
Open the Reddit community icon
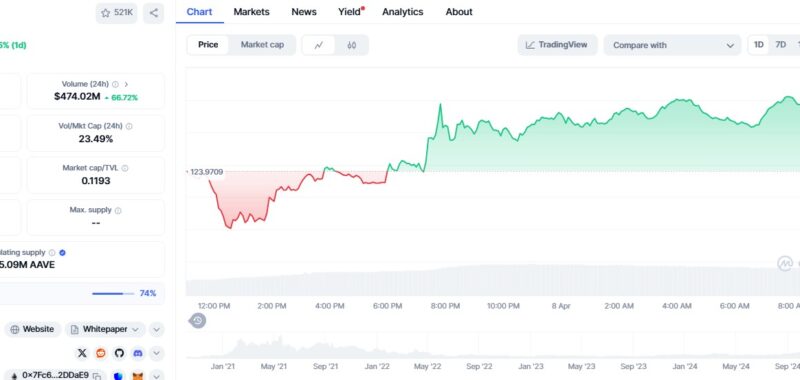tap(101, 353)
